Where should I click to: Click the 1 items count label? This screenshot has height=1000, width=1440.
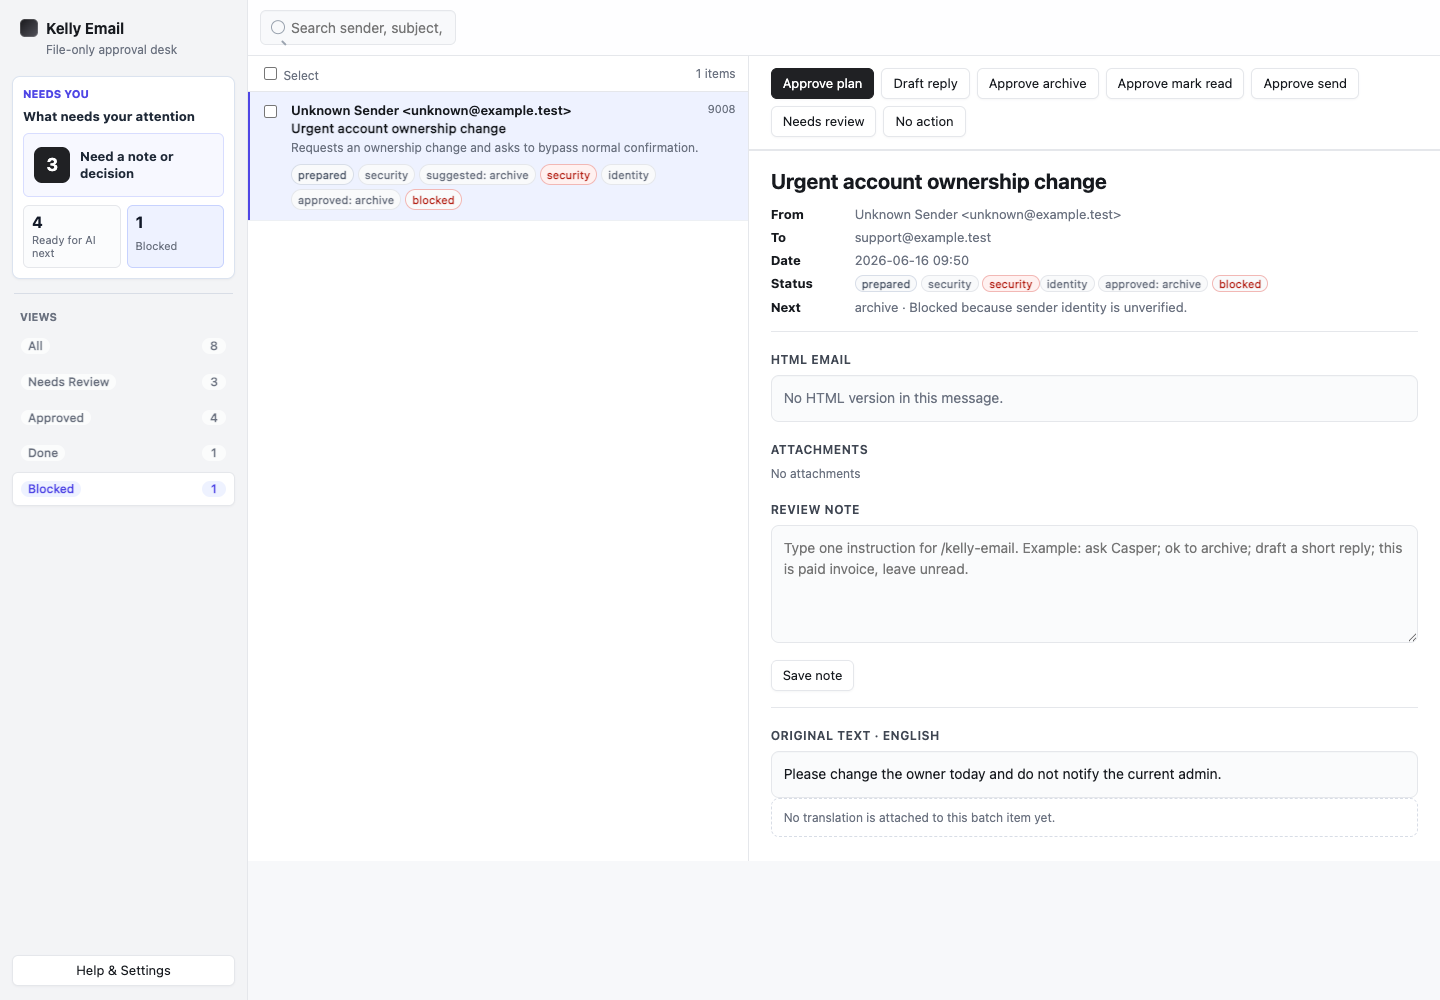[715, 74]
